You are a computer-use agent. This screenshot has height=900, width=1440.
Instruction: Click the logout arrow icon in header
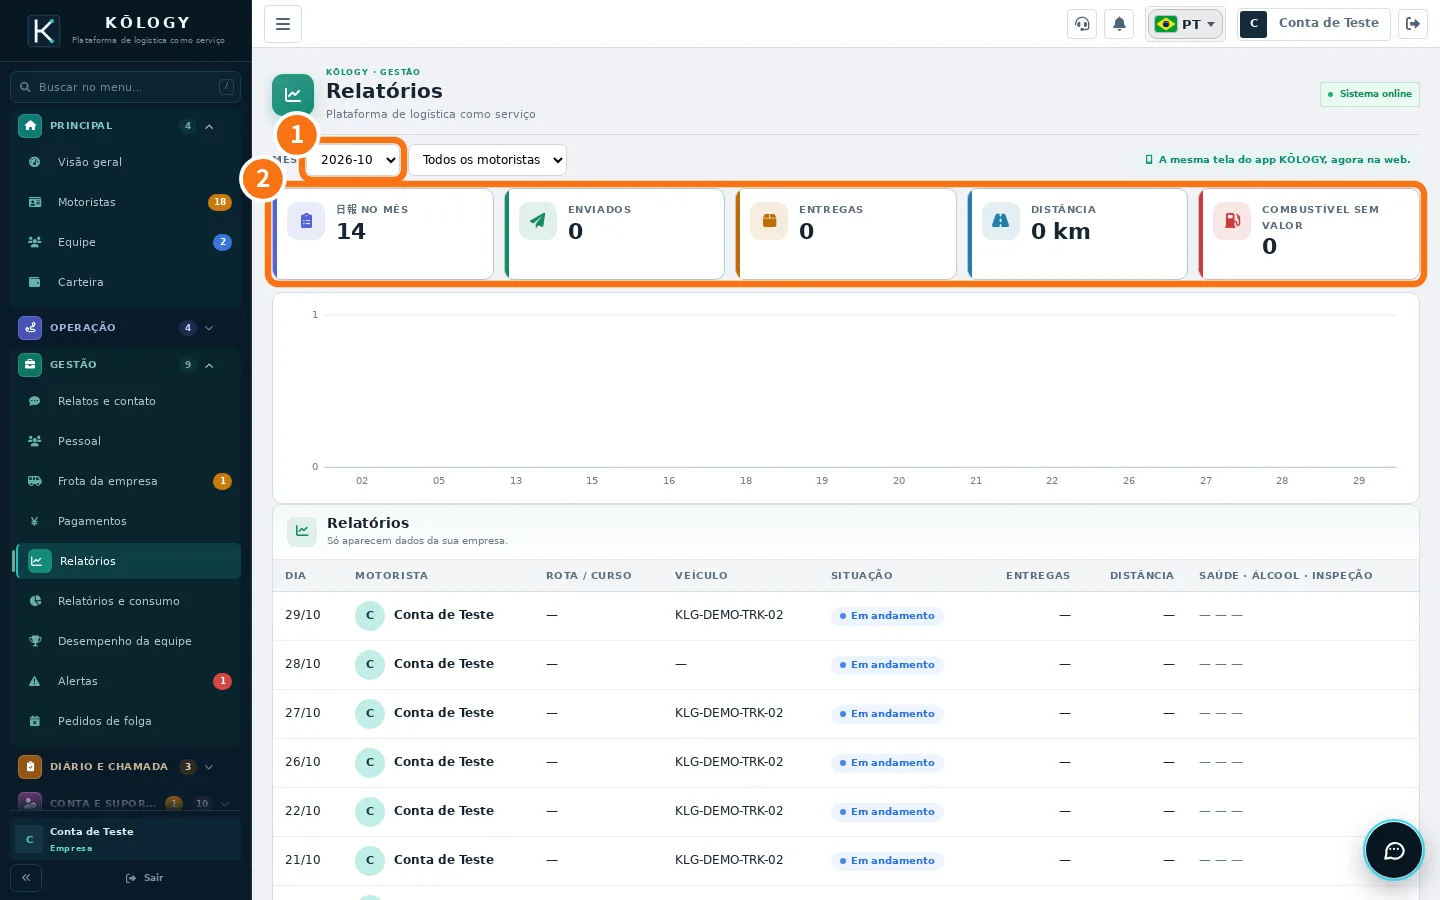1413,24
